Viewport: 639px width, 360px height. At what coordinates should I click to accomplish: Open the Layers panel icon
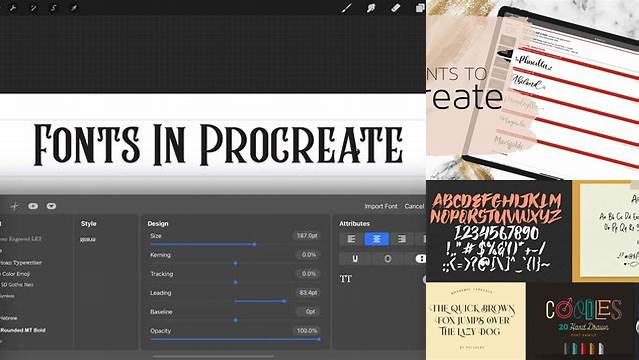point(420,8)
